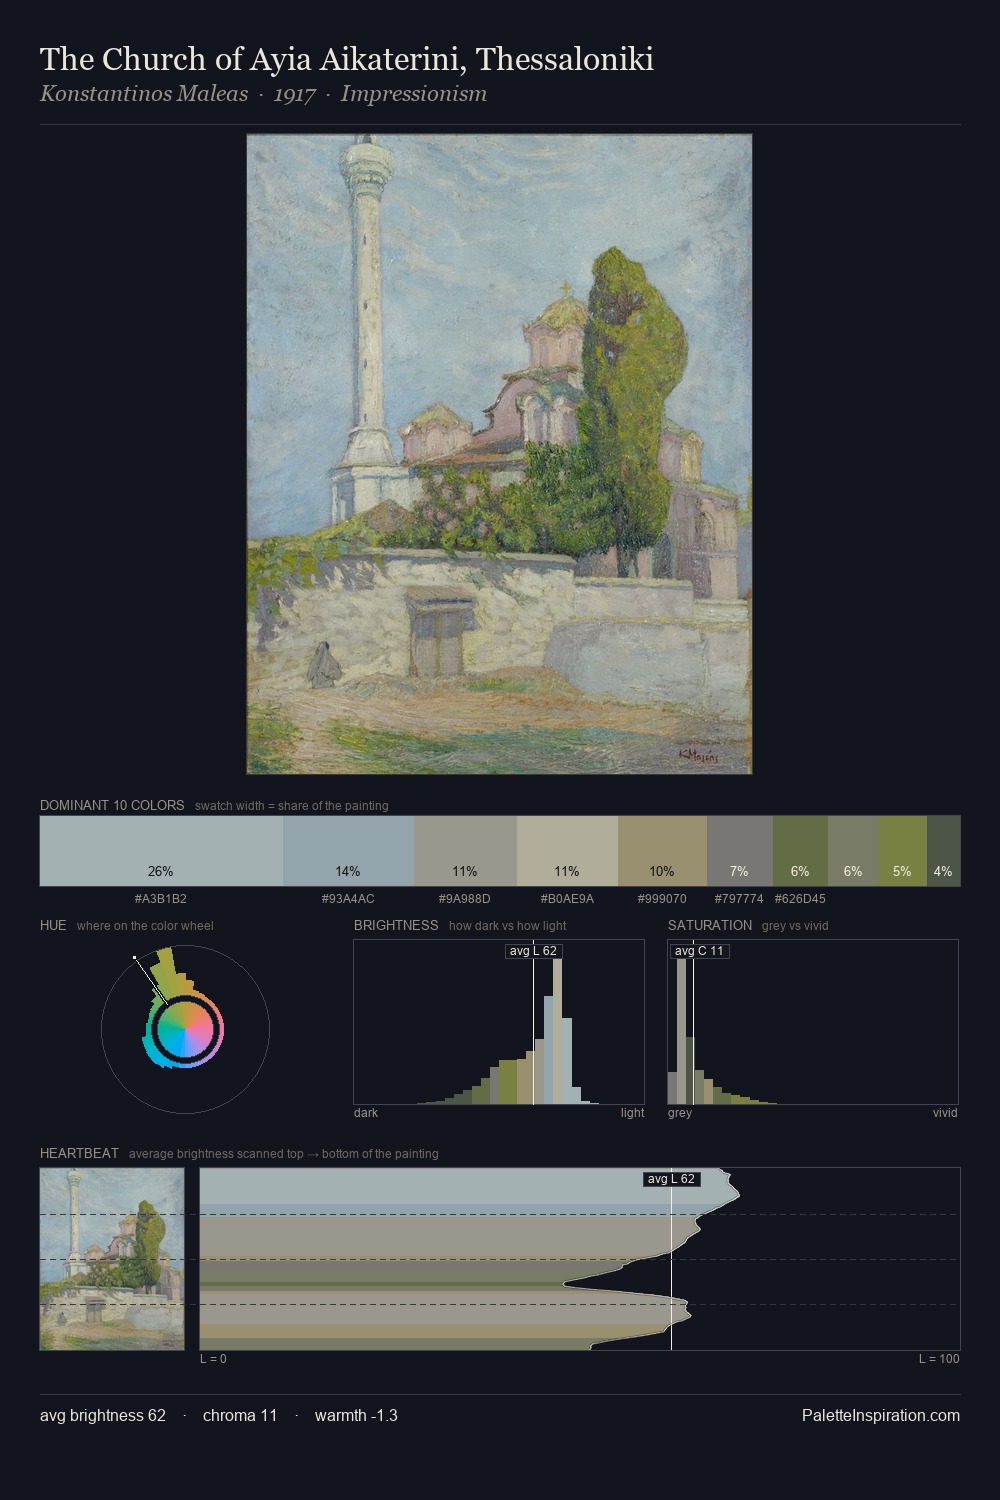Click the 'Konstantinos Maleas' artist name
1000x1500 pixels.
[144, 94]
